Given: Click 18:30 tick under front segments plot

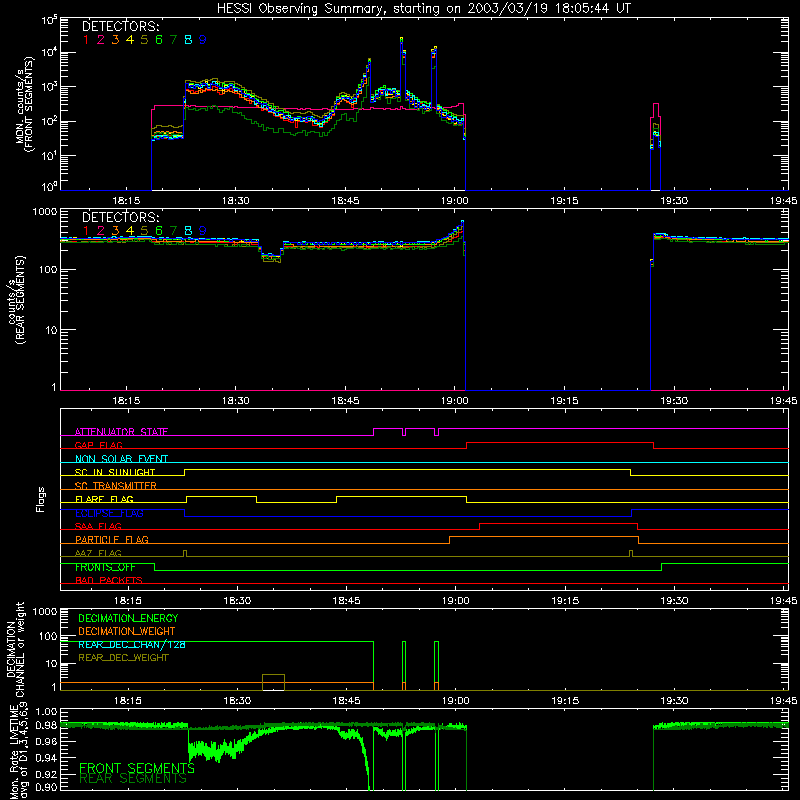Looking at the screenshot, I should coord(236,201).
